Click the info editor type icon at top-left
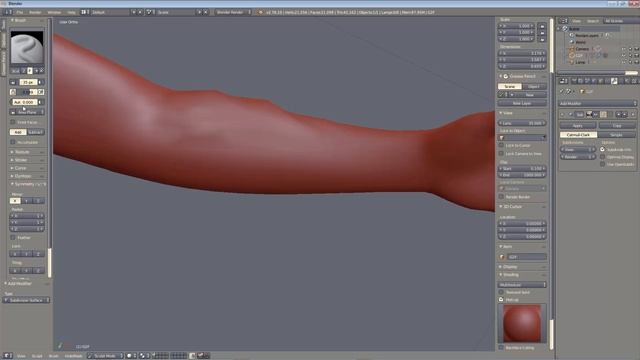Screen dimensions: 640x360 pyautogui.click(x=8, y=12)
